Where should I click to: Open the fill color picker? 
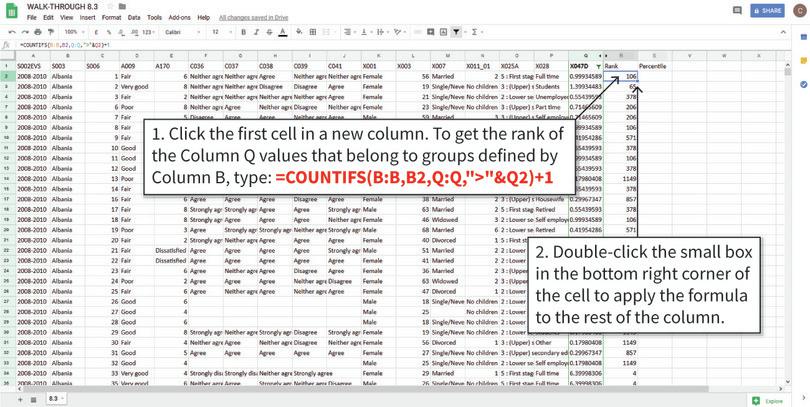(x=299, y=32)
